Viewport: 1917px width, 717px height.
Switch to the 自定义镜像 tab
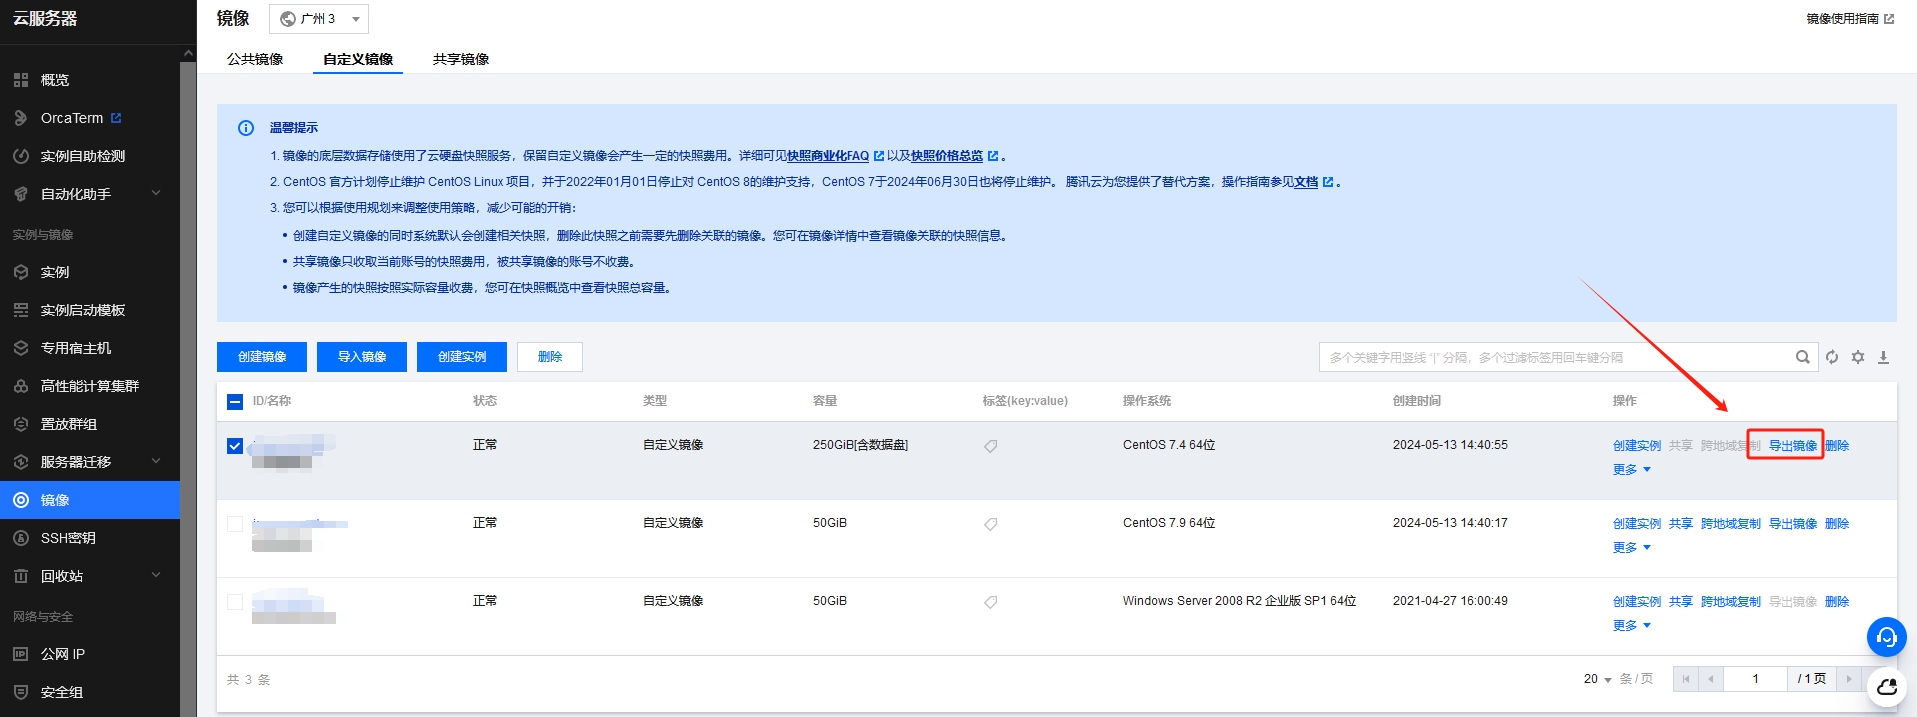tap(358, 59)
